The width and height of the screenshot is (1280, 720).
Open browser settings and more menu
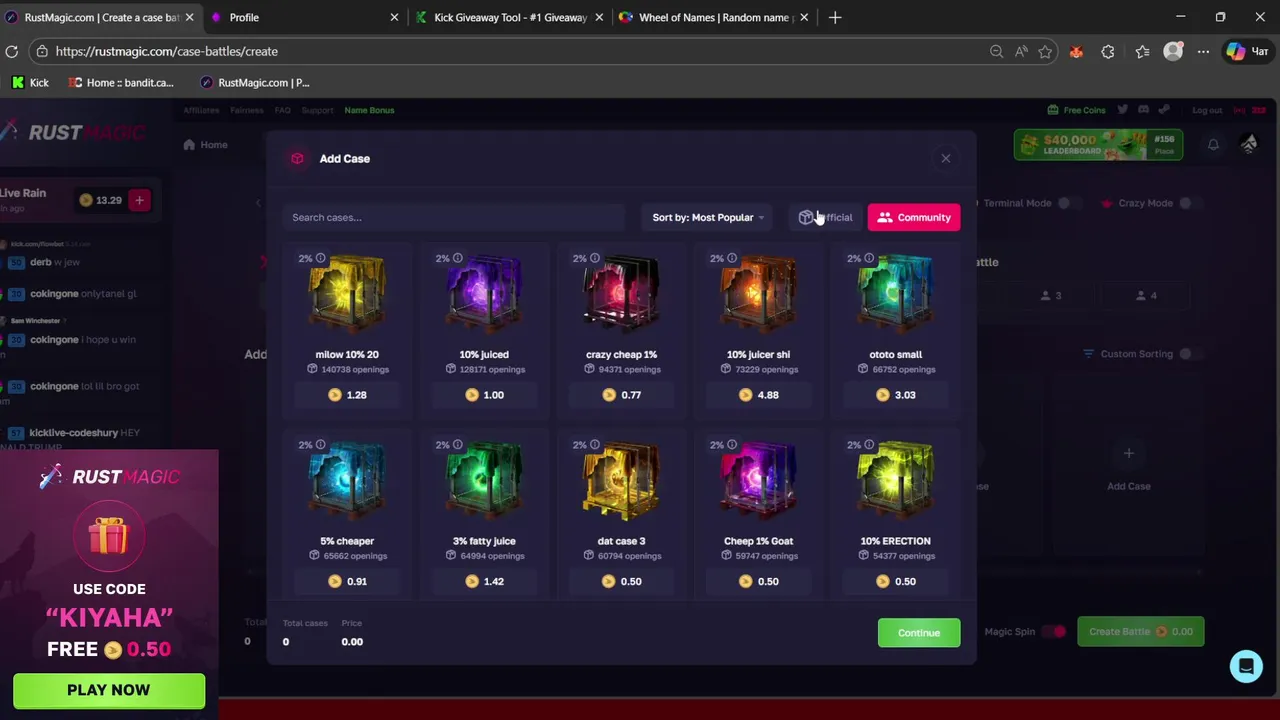click(1204, 52)
